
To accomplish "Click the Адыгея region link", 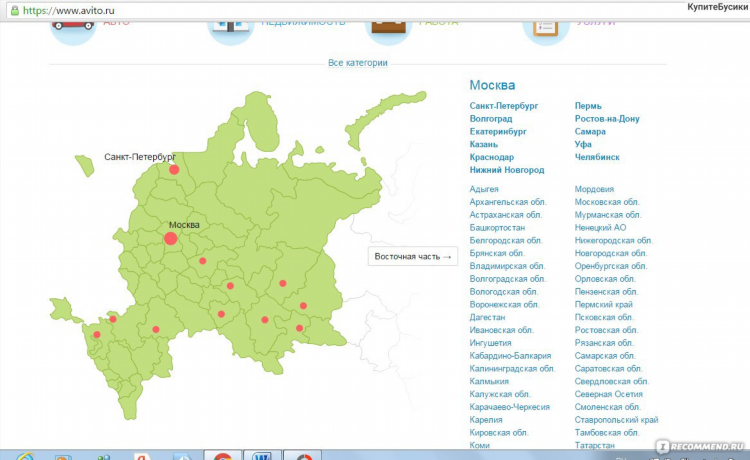I will coord(484,189).
